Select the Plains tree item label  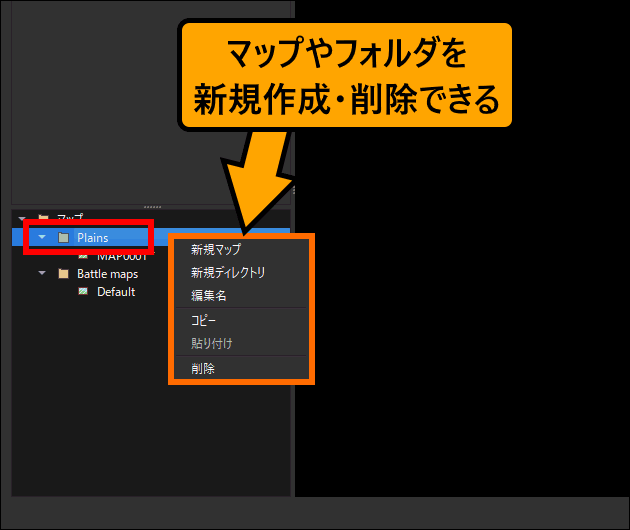(x=93, y=238)
